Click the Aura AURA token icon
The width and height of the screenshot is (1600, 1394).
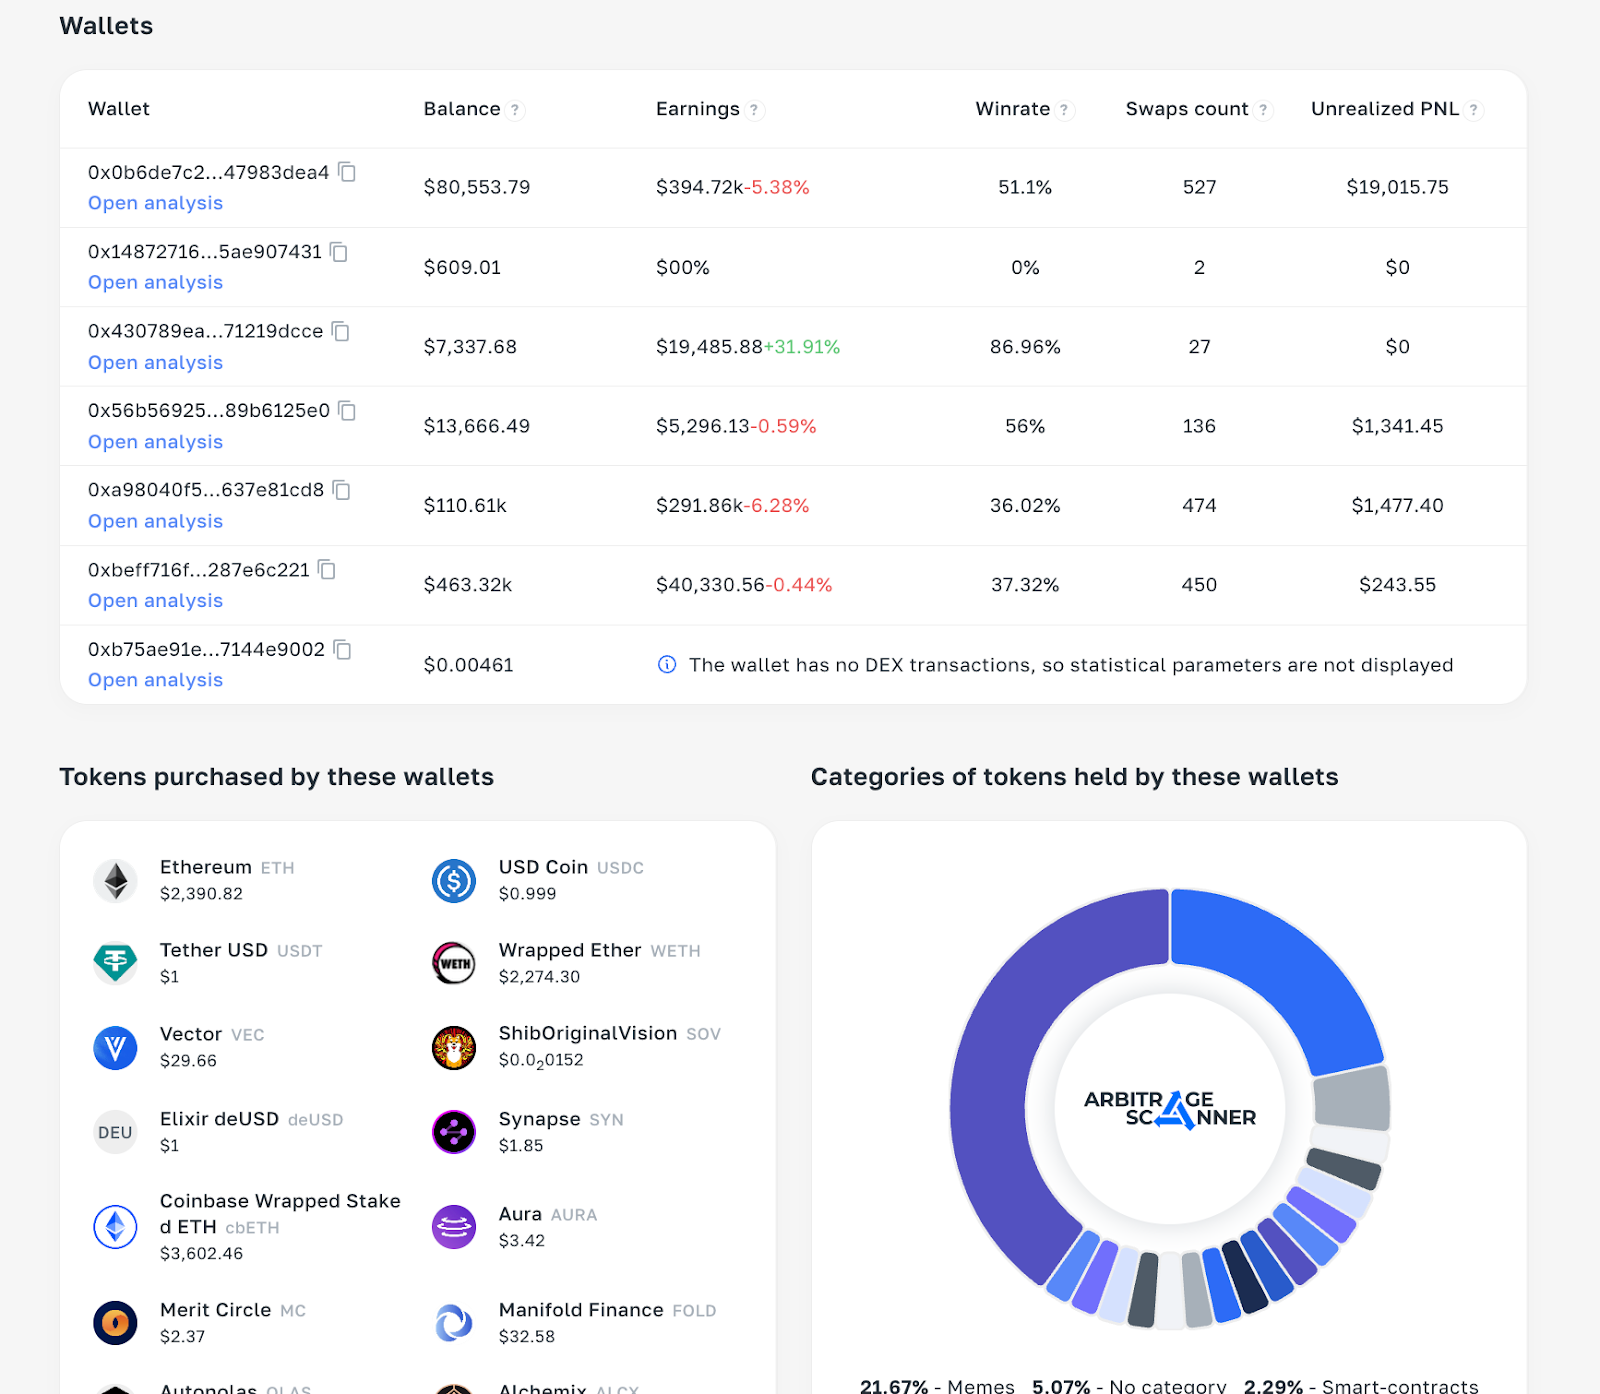click(x=454, y=1227)
